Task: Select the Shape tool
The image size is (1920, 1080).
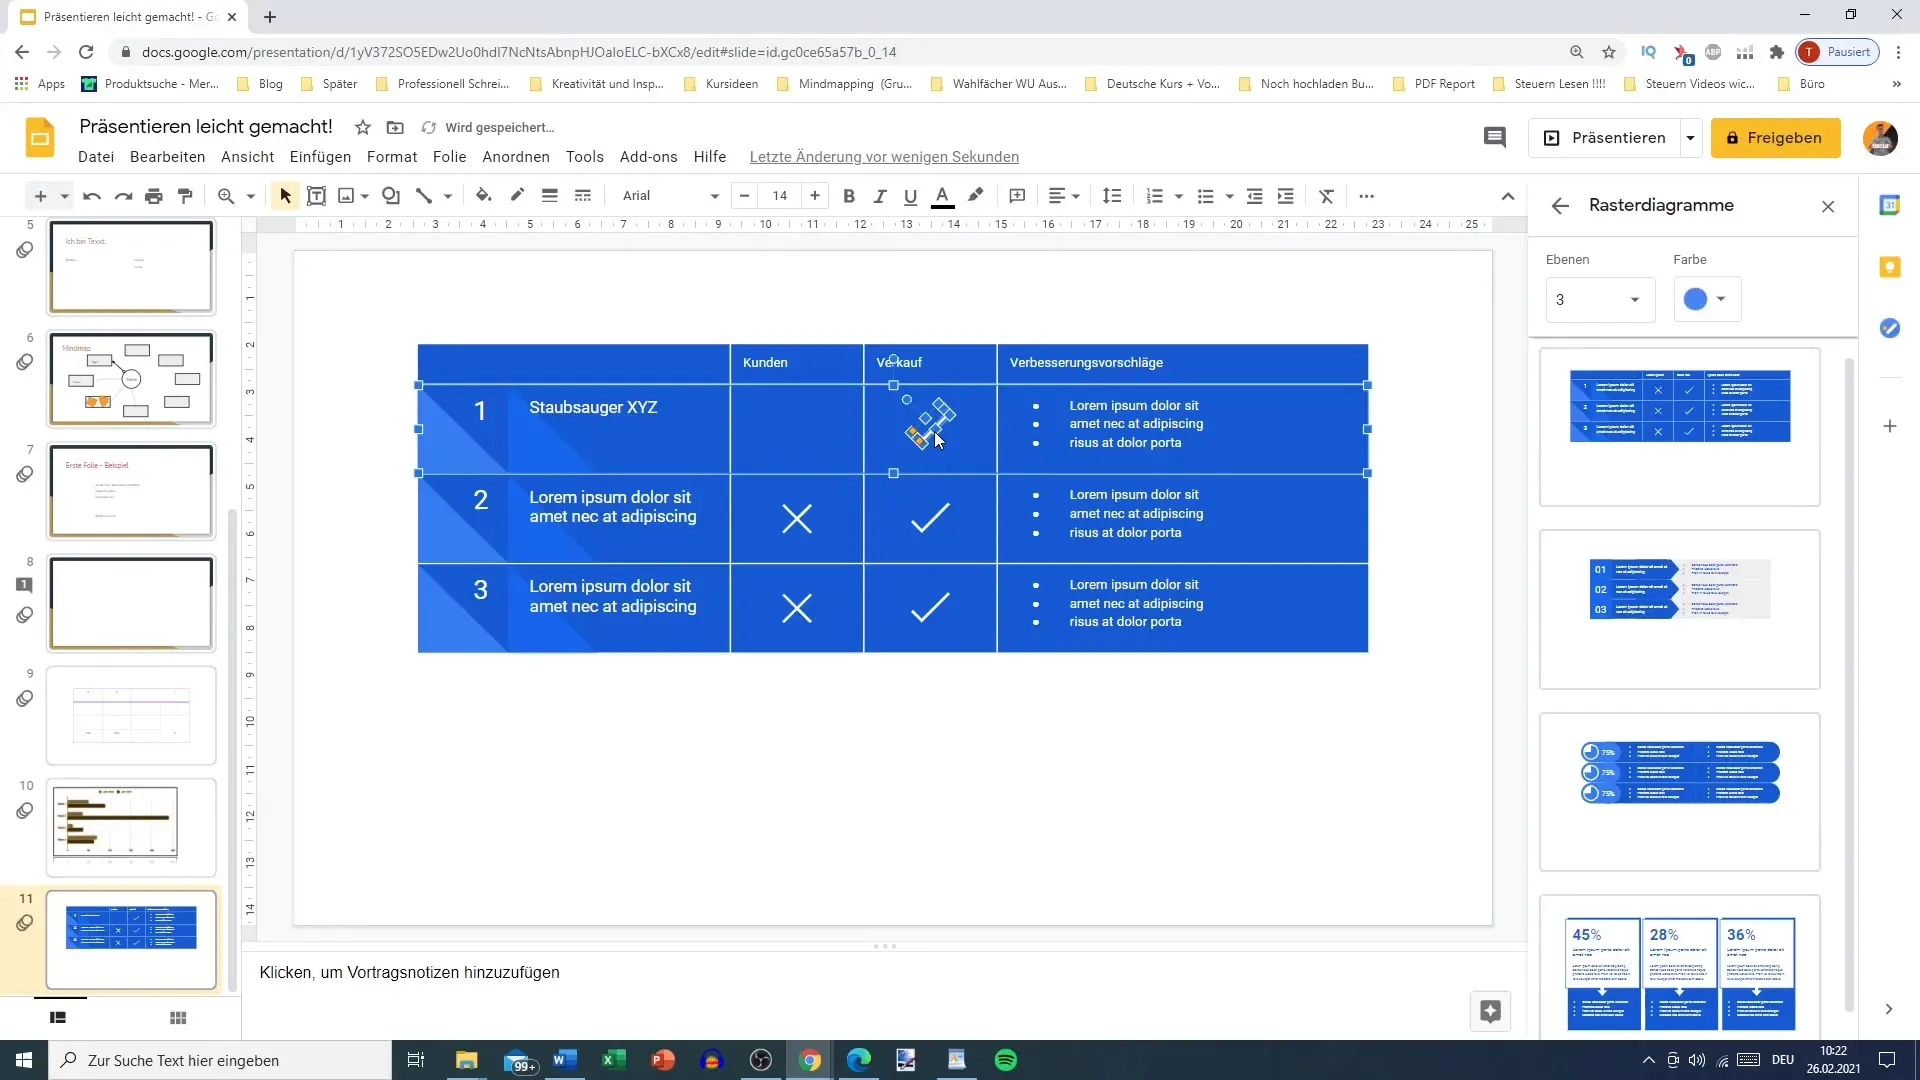Action: 391,196
